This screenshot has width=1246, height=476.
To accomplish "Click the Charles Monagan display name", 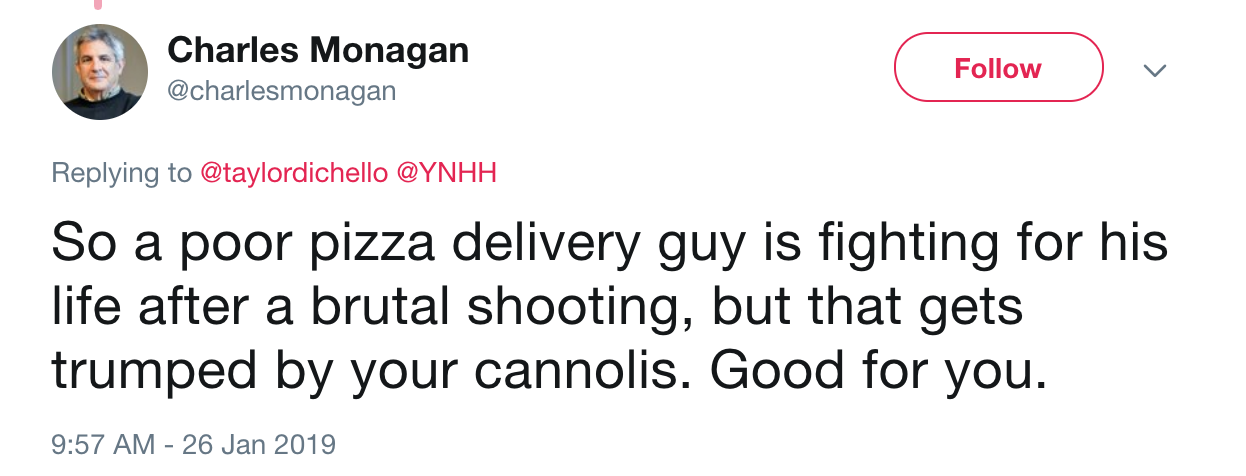I will 318,50.
